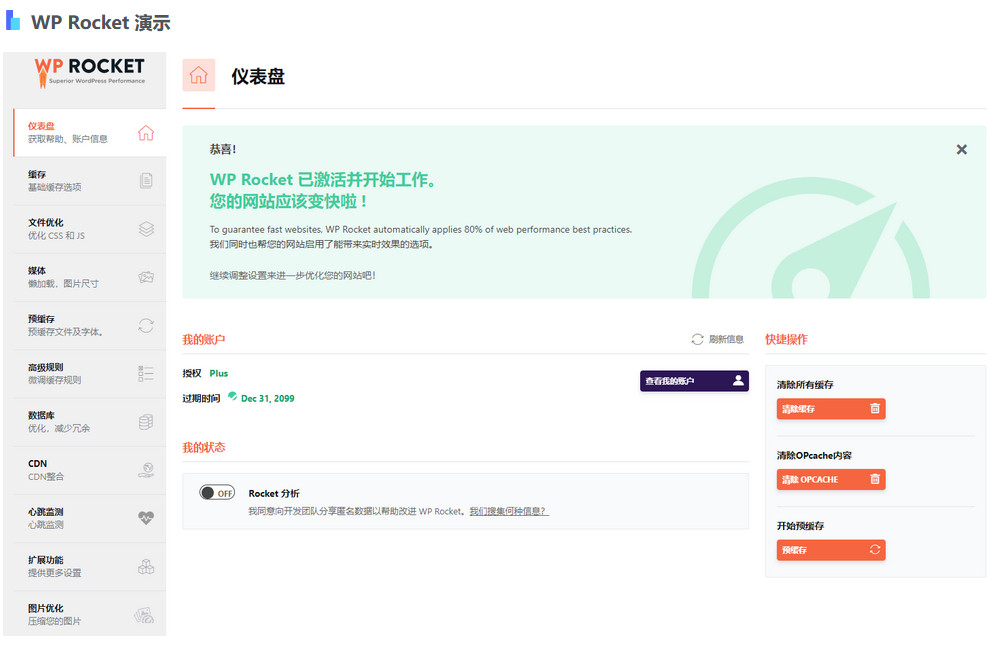
Task: Click the home icon beside 仪表盘 heading
Action: [x=199, y=75]
